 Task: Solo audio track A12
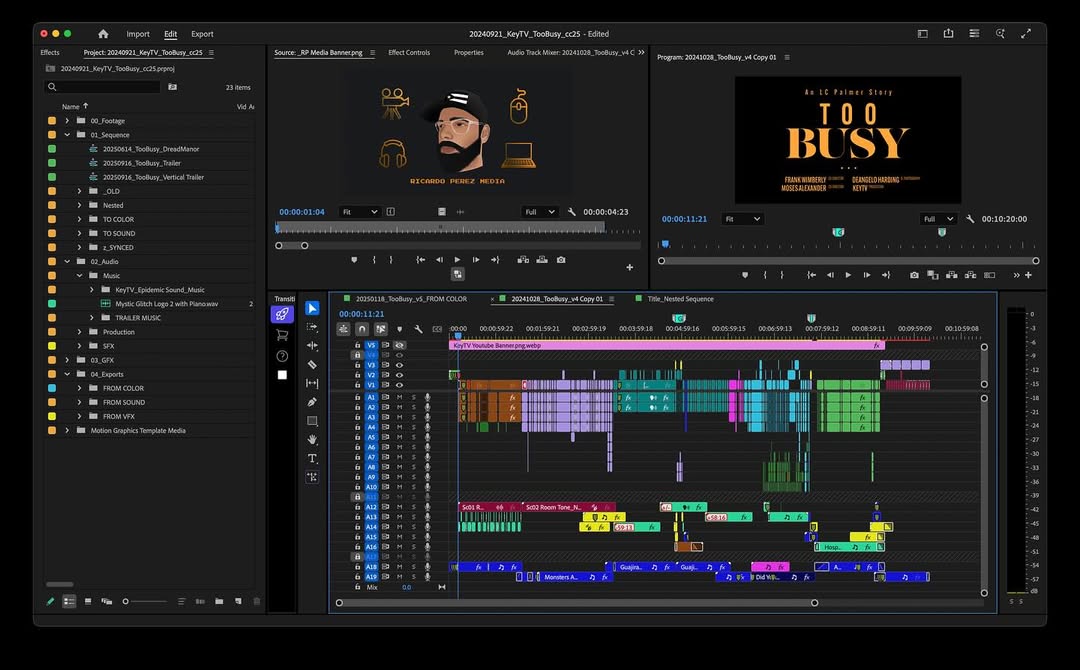click(413, 507)
